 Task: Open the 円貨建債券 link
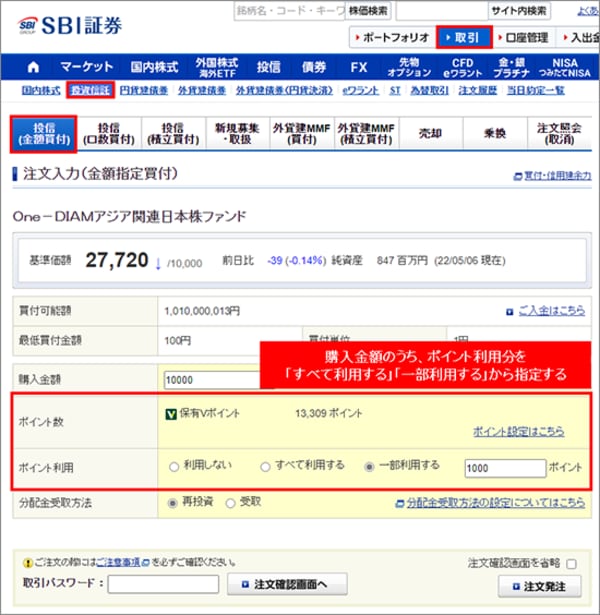[144, 91]
